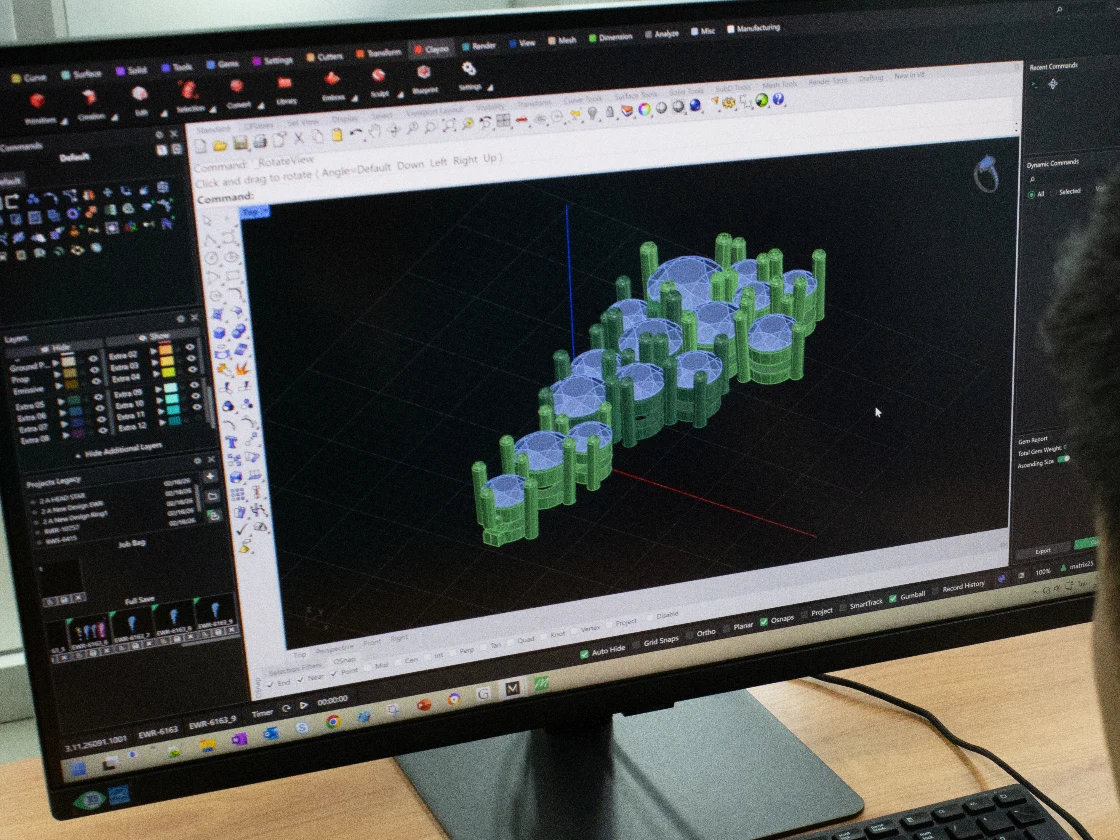Click the Save floppy disk icon
Screen dimensions: 1120x840
pyautogui.click(x=239, y=143)
